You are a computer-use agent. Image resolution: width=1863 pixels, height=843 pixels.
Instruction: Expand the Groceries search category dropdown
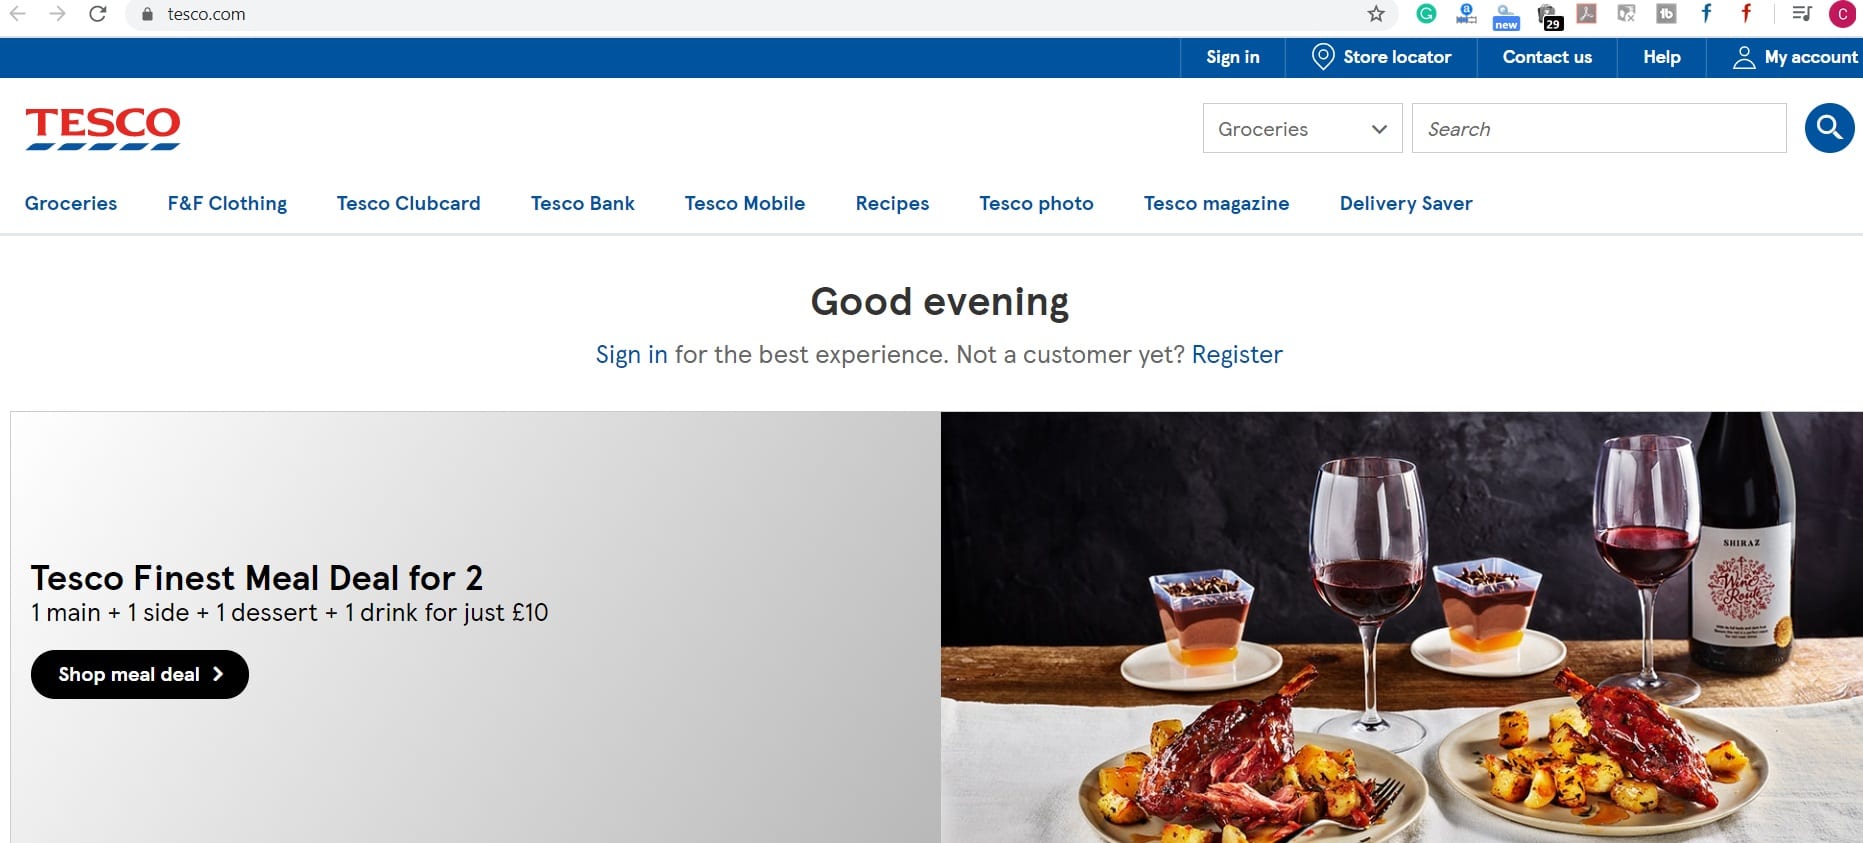[1302, 128]
